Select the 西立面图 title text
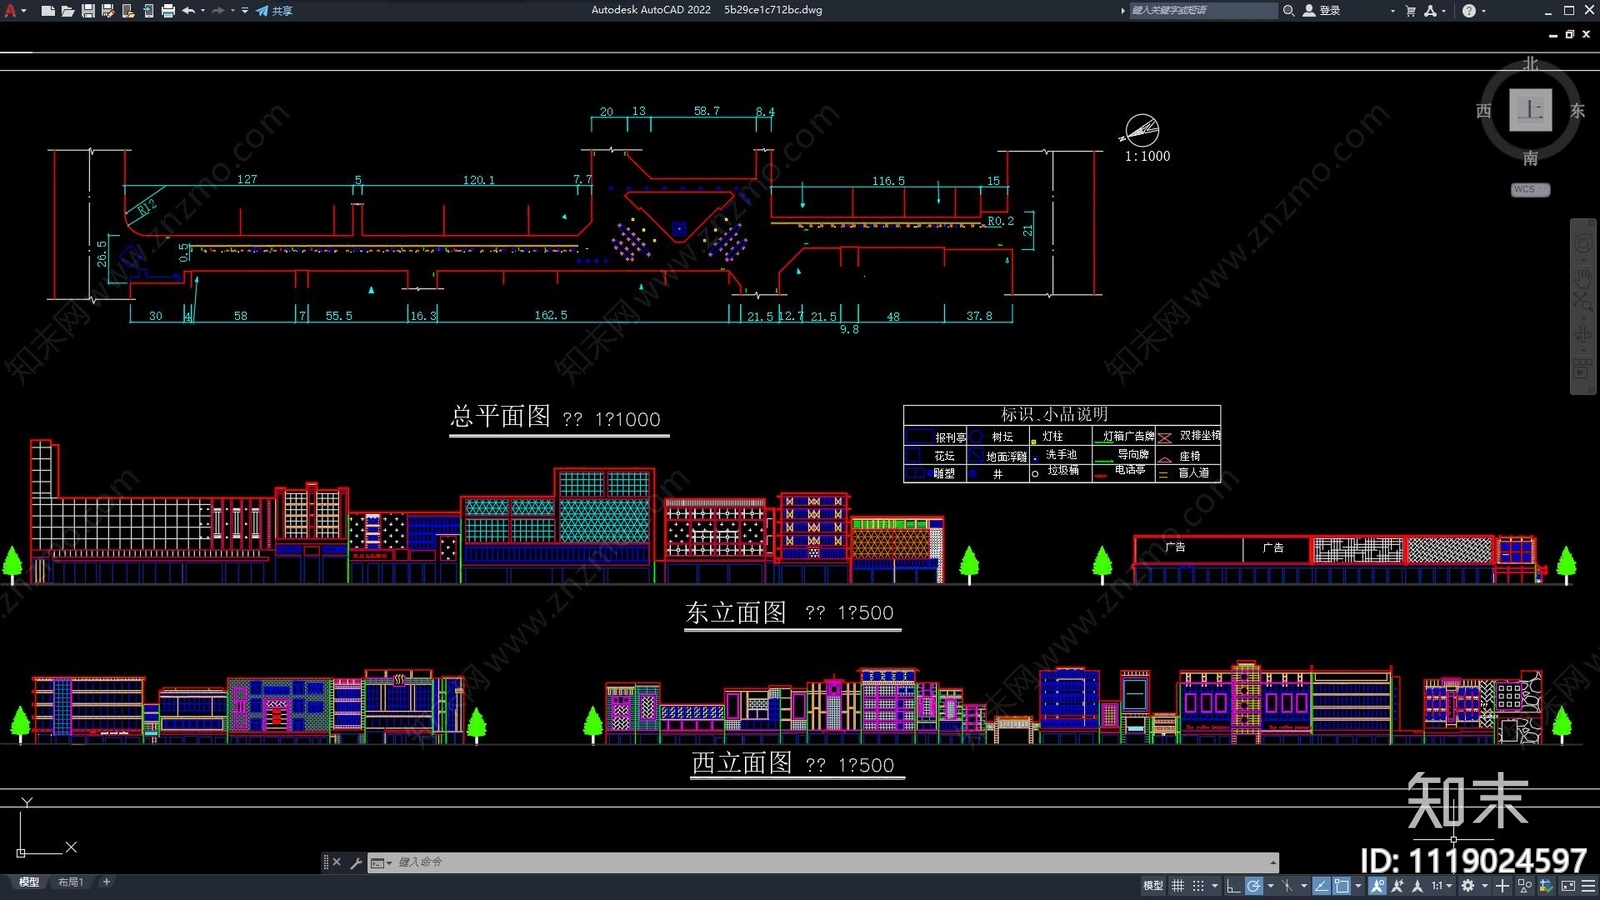Viewport: 1600px width, 900px height. 742,763
